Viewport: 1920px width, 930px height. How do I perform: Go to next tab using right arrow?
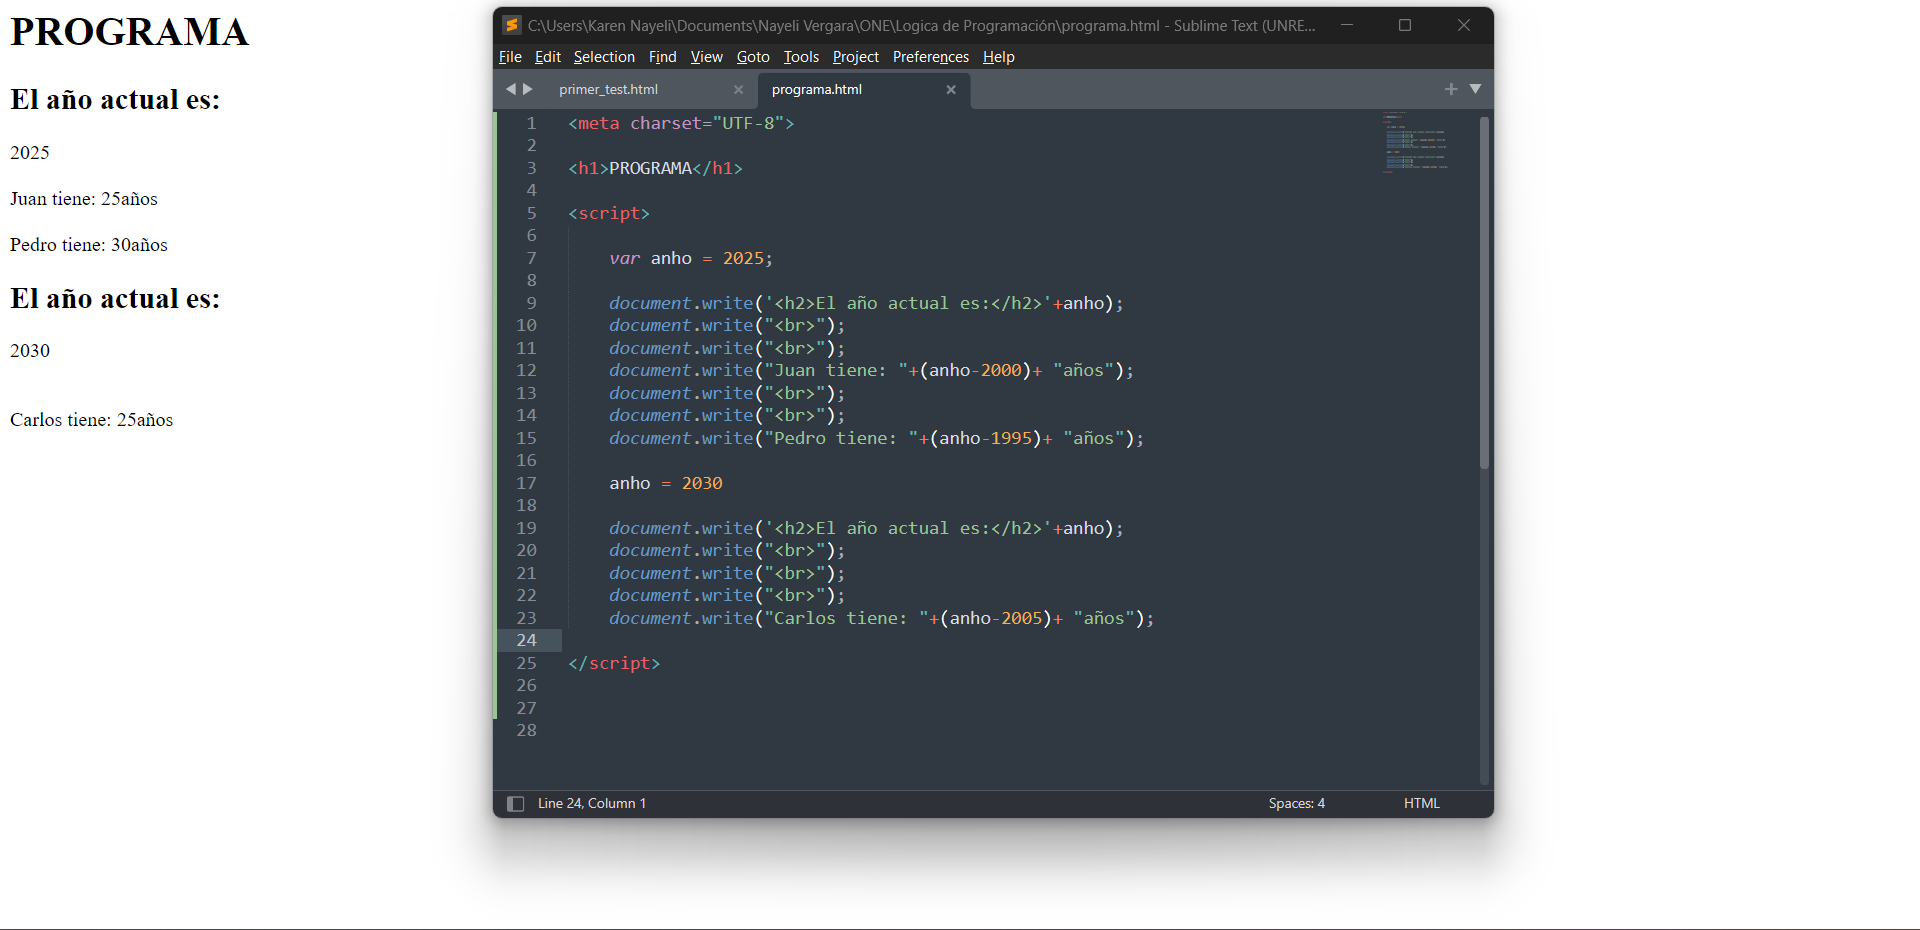coord(528,89)
